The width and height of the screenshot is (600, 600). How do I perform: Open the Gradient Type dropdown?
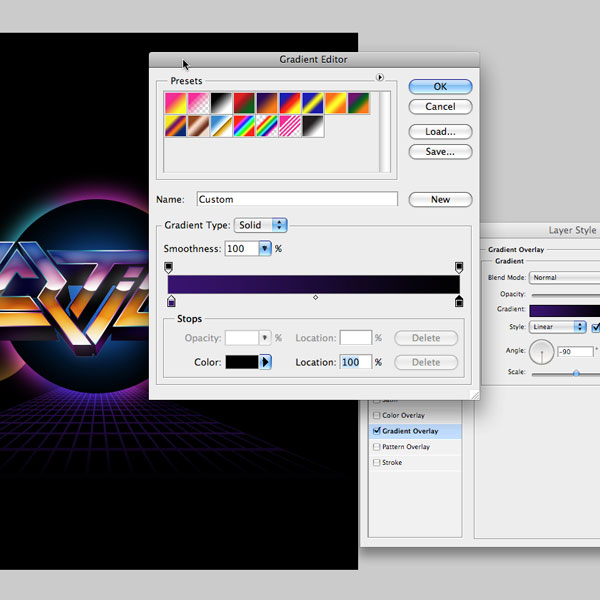(261, 225)
